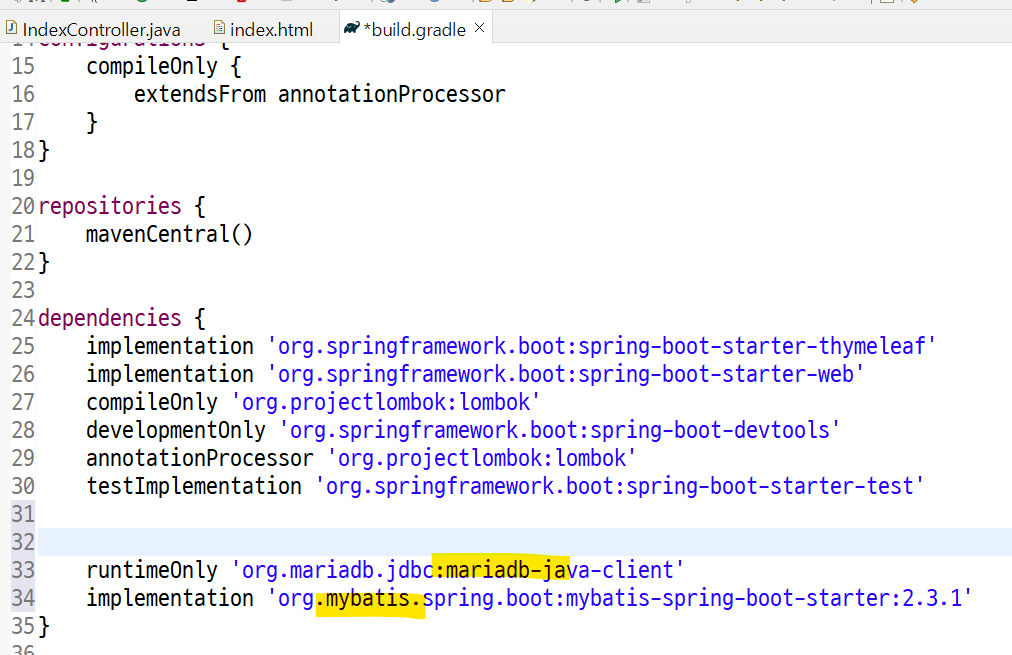Click the spring-boot-starter-test dependency string
Viewport: 1012px width, 655px height.
coord(620,486)
